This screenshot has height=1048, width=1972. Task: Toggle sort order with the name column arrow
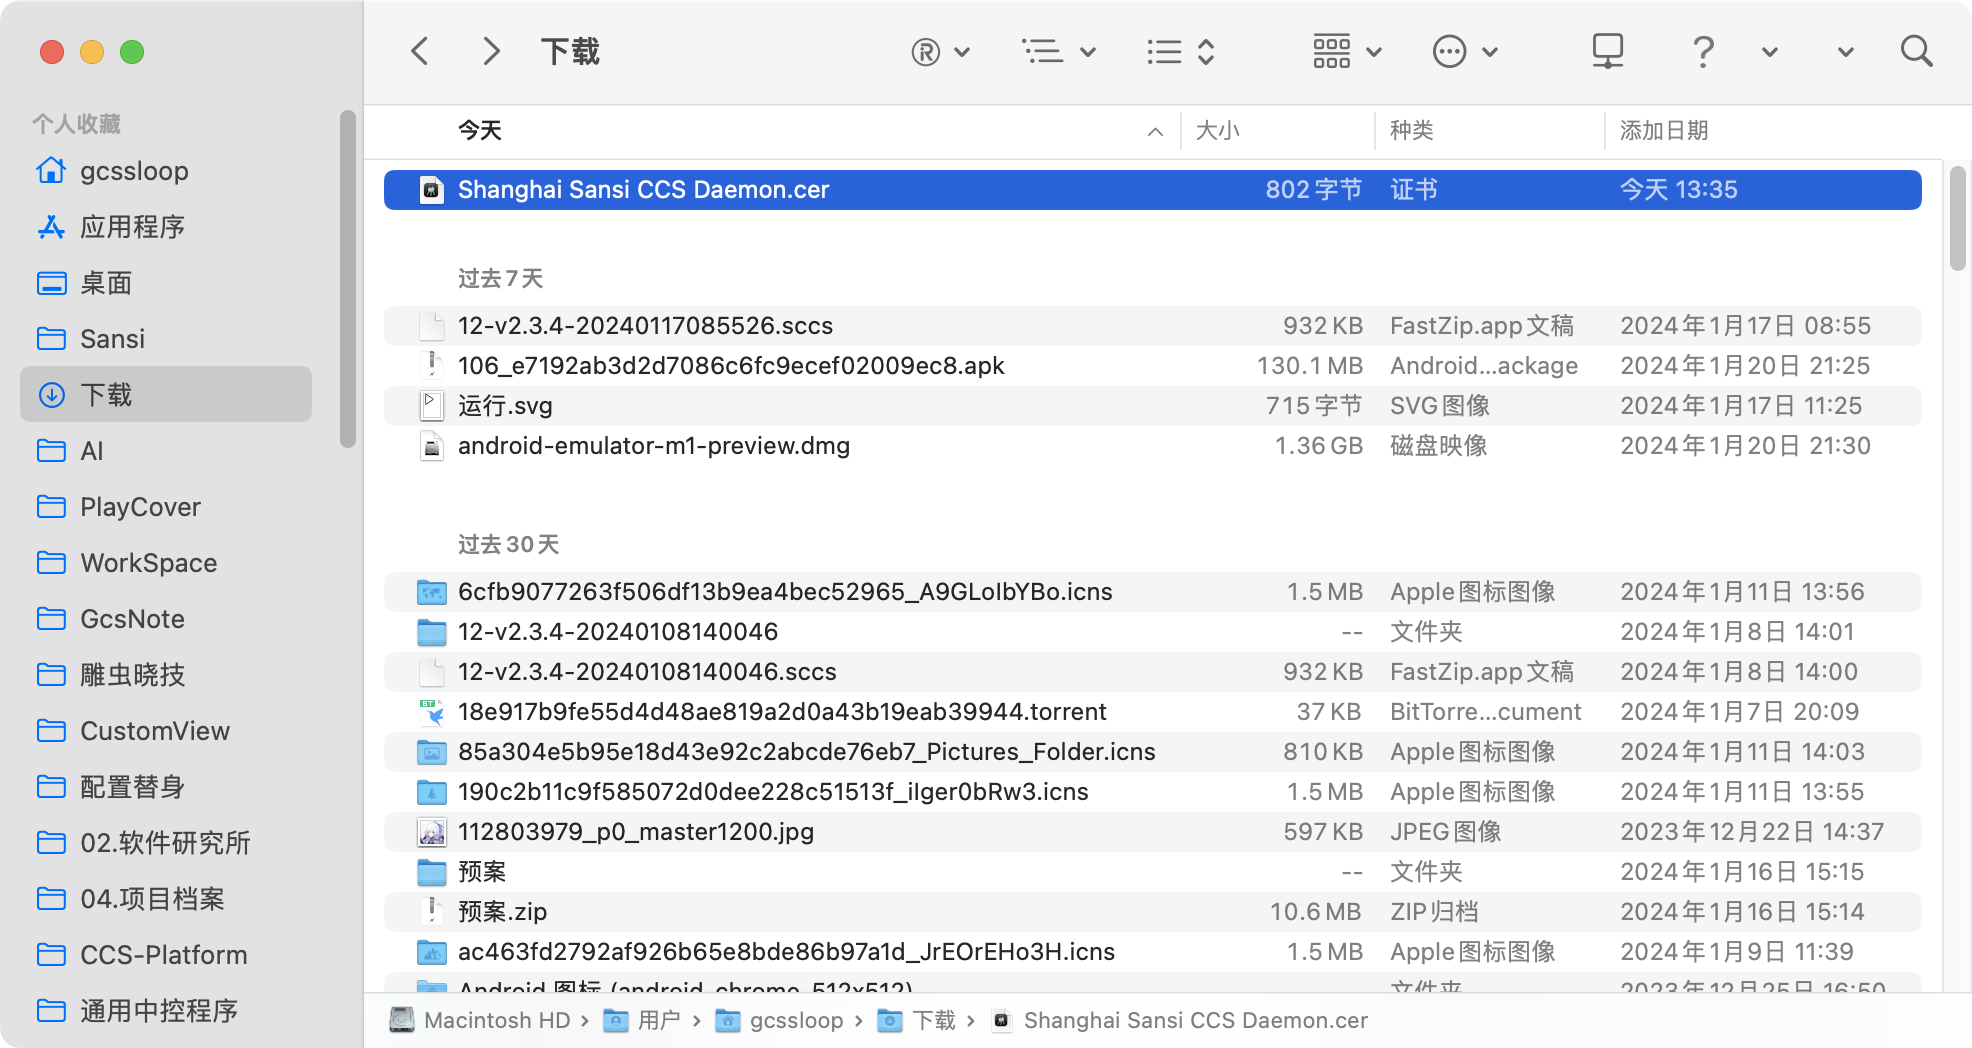click(1155, 132)
